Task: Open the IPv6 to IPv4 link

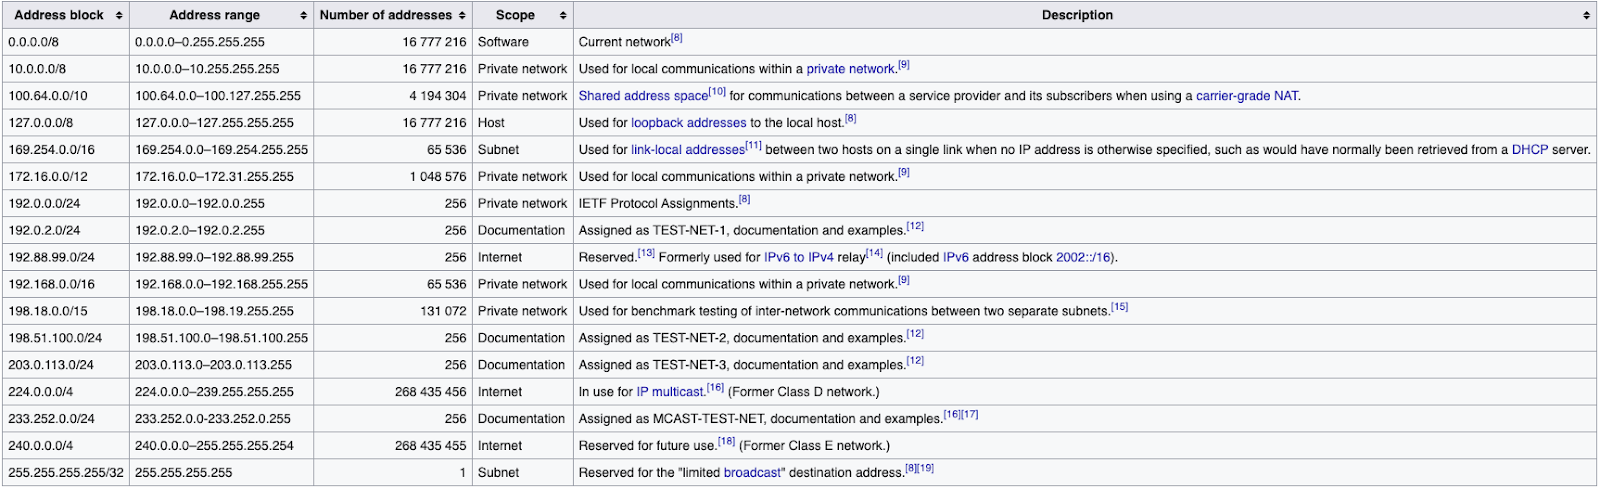Action: pos(799,258)
